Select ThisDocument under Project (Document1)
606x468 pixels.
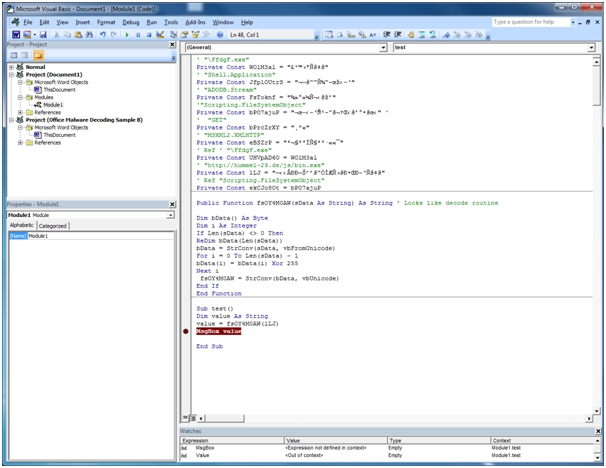pos(59,90)
